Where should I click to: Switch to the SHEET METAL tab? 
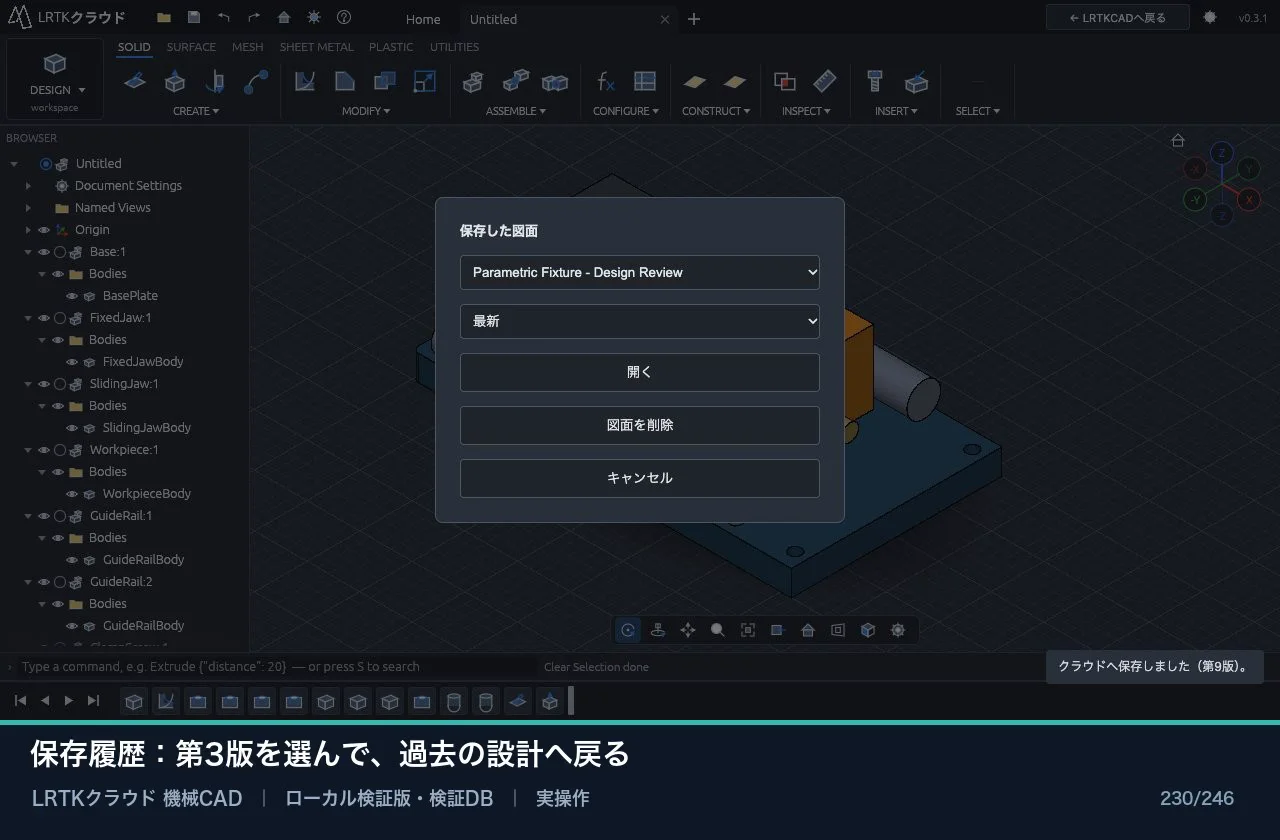coord(316,47)
